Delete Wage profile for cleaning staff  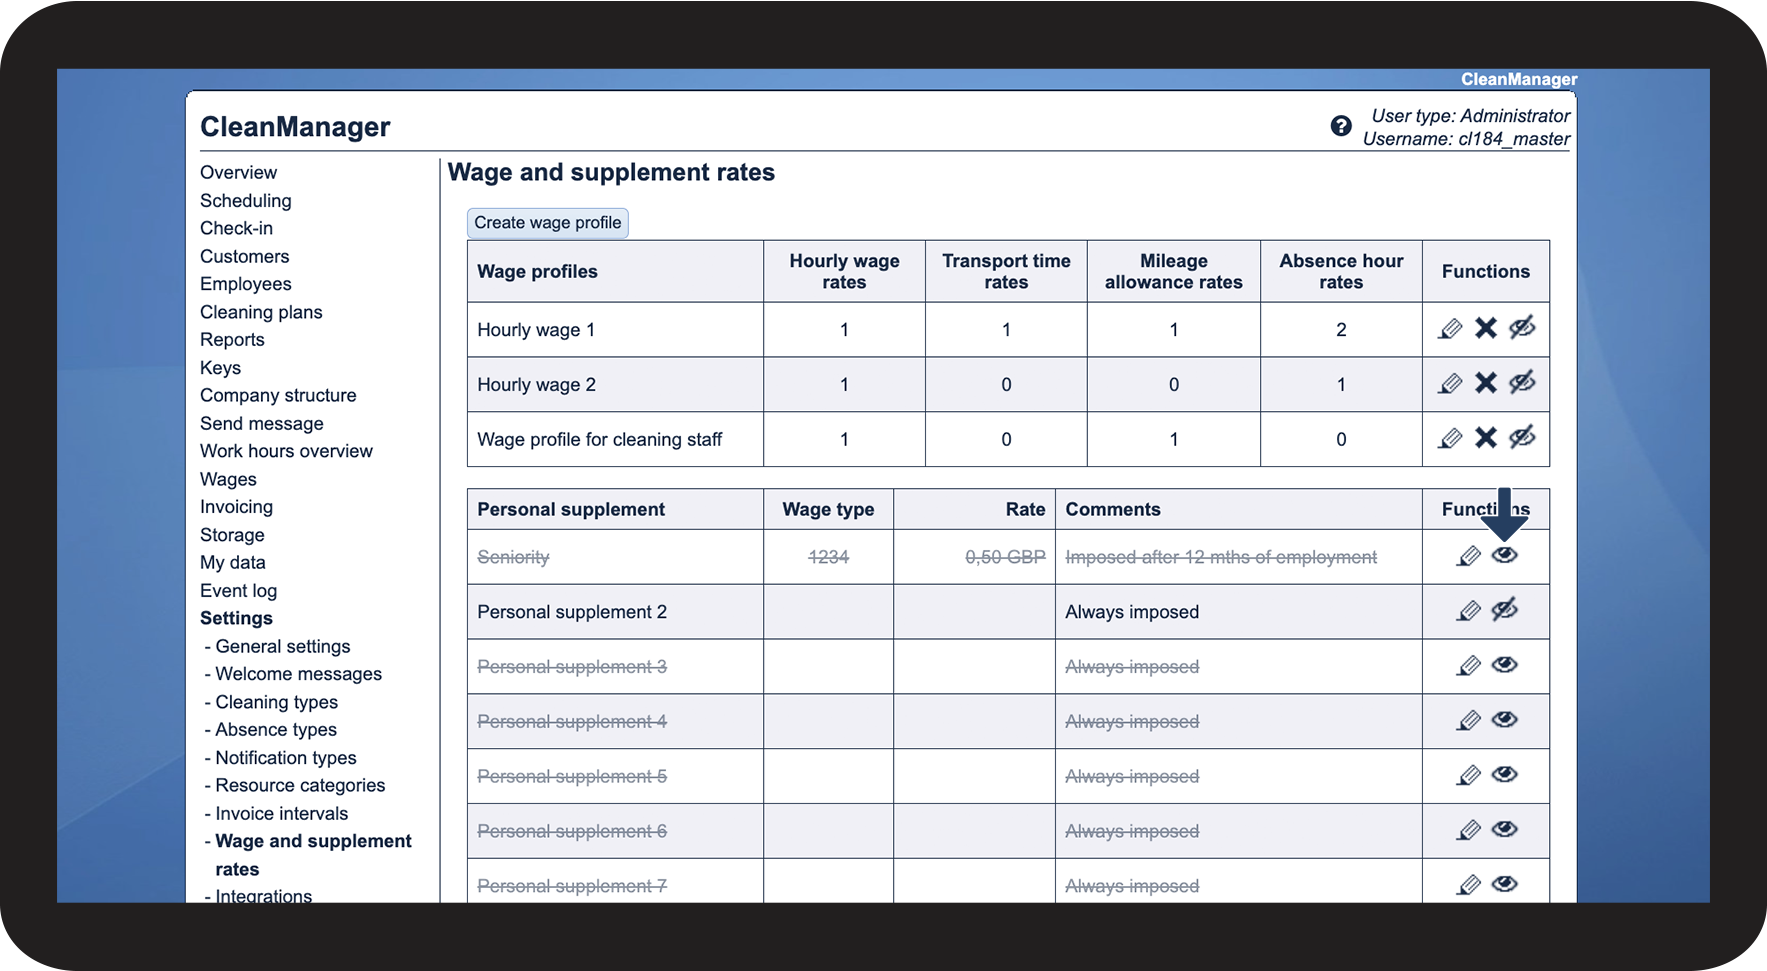pyautogui.click(x=1486, y=438)
